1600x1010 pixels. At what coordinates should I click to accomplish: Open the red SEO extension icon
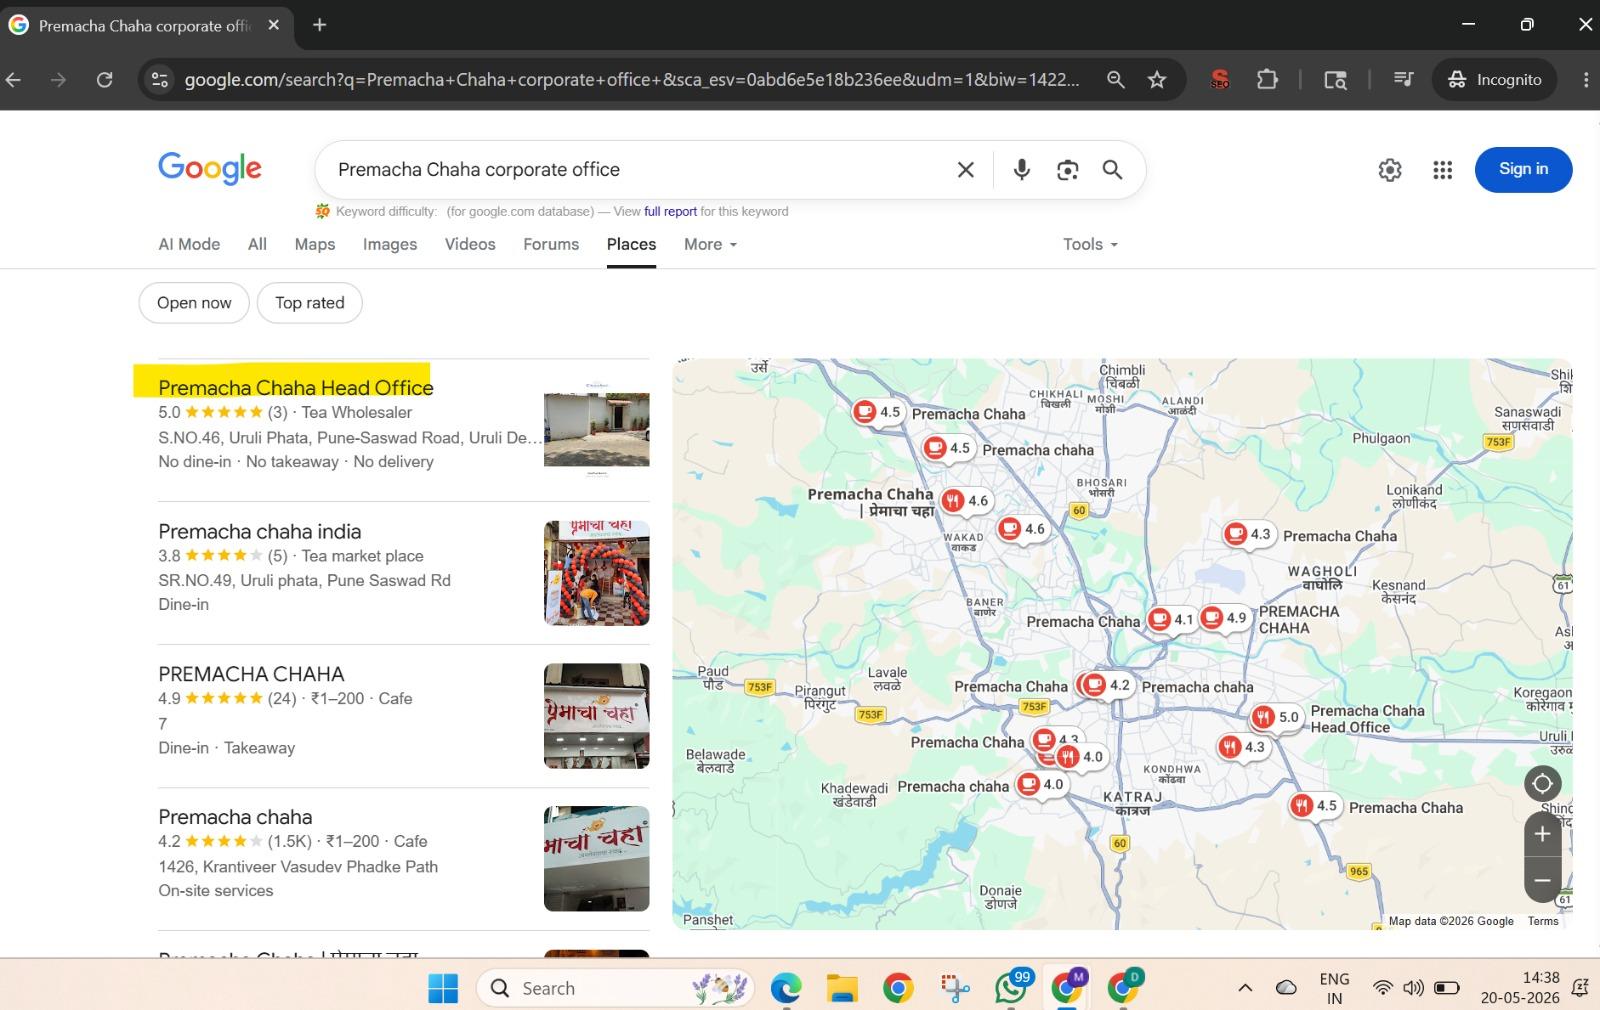click(x=1219, y=80)
